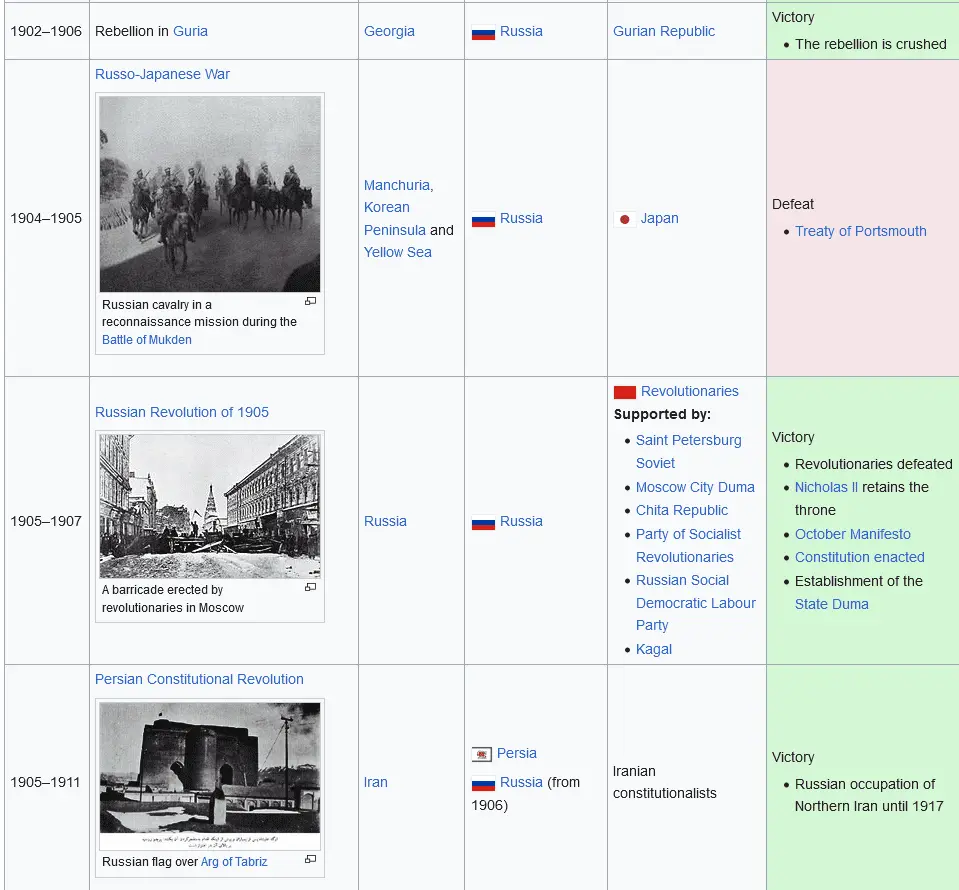
Task: Click Russia flag icon in Russo-Japanese War row
Action: (483, 219)
